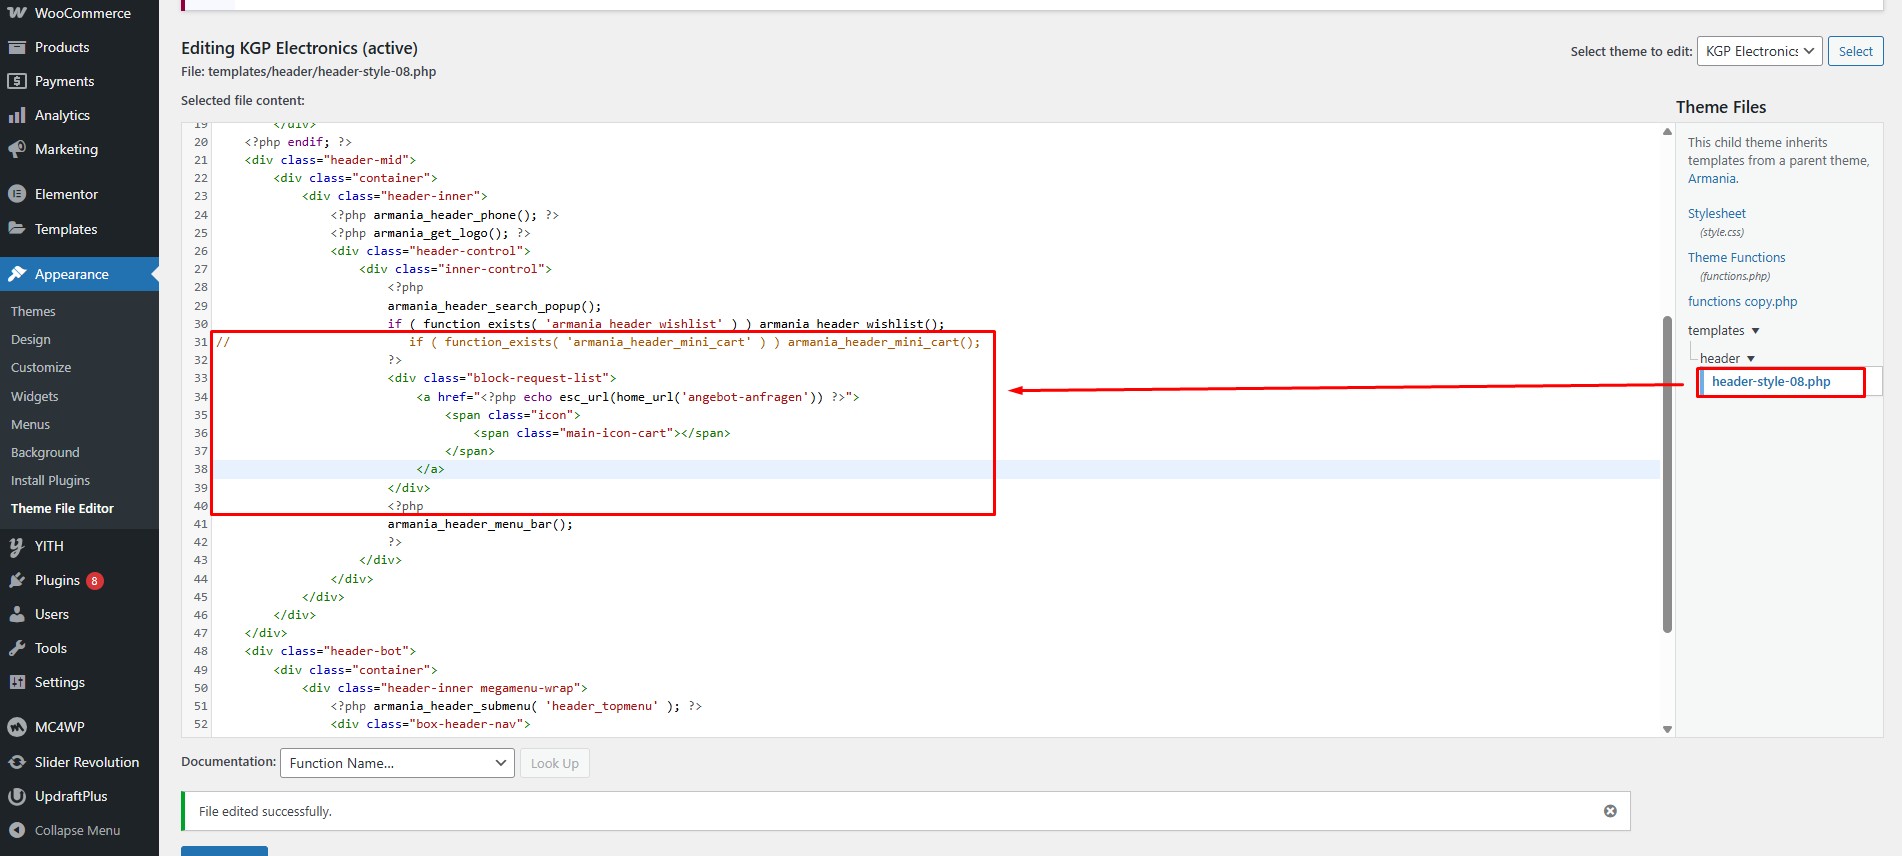Click the Select theme button
The width and height of the screenshot is (1902, 856).
[x=1855, y=51]
